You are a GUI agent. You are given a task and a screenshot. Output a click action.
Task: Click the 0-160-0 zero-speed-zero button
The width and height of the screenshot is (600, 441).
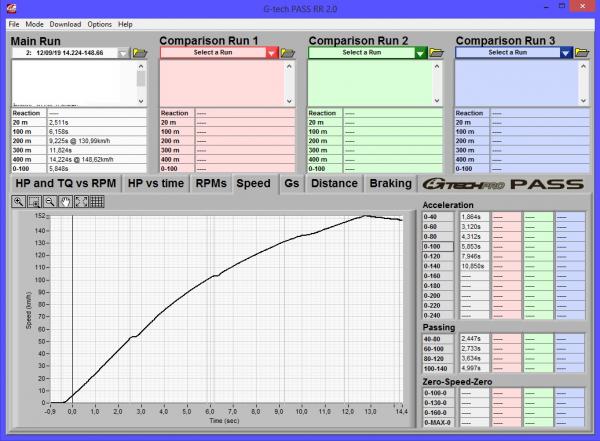tap(438, 413)
